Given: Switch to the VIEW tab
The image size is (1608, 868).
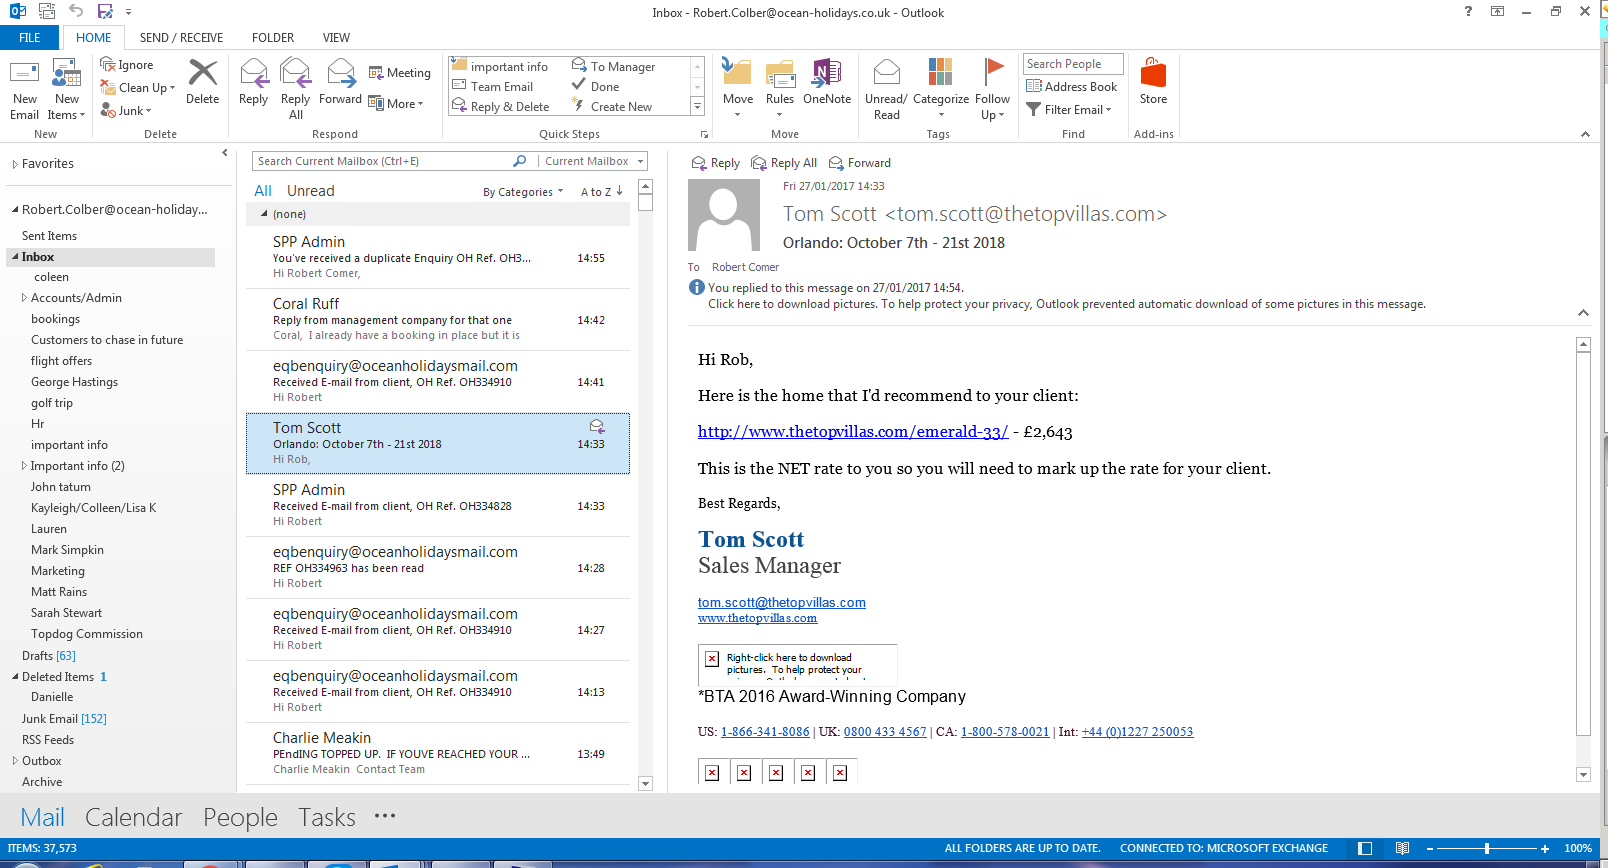Looking at the screenshot, I should pos(336,38).
